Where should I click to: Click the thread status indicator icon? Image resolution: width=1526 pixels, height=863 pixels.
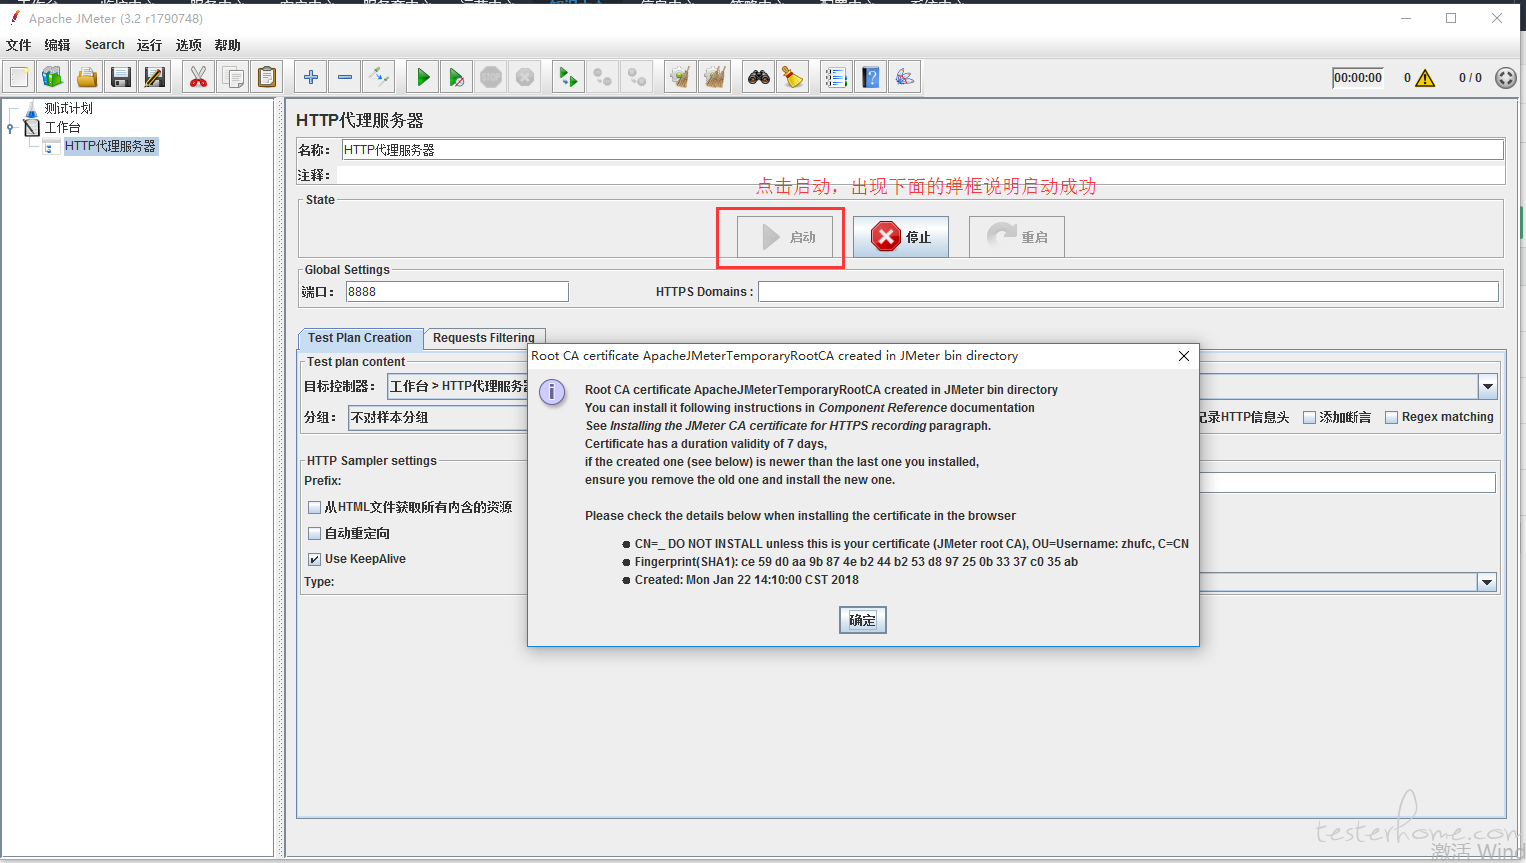coord(1505,78)
